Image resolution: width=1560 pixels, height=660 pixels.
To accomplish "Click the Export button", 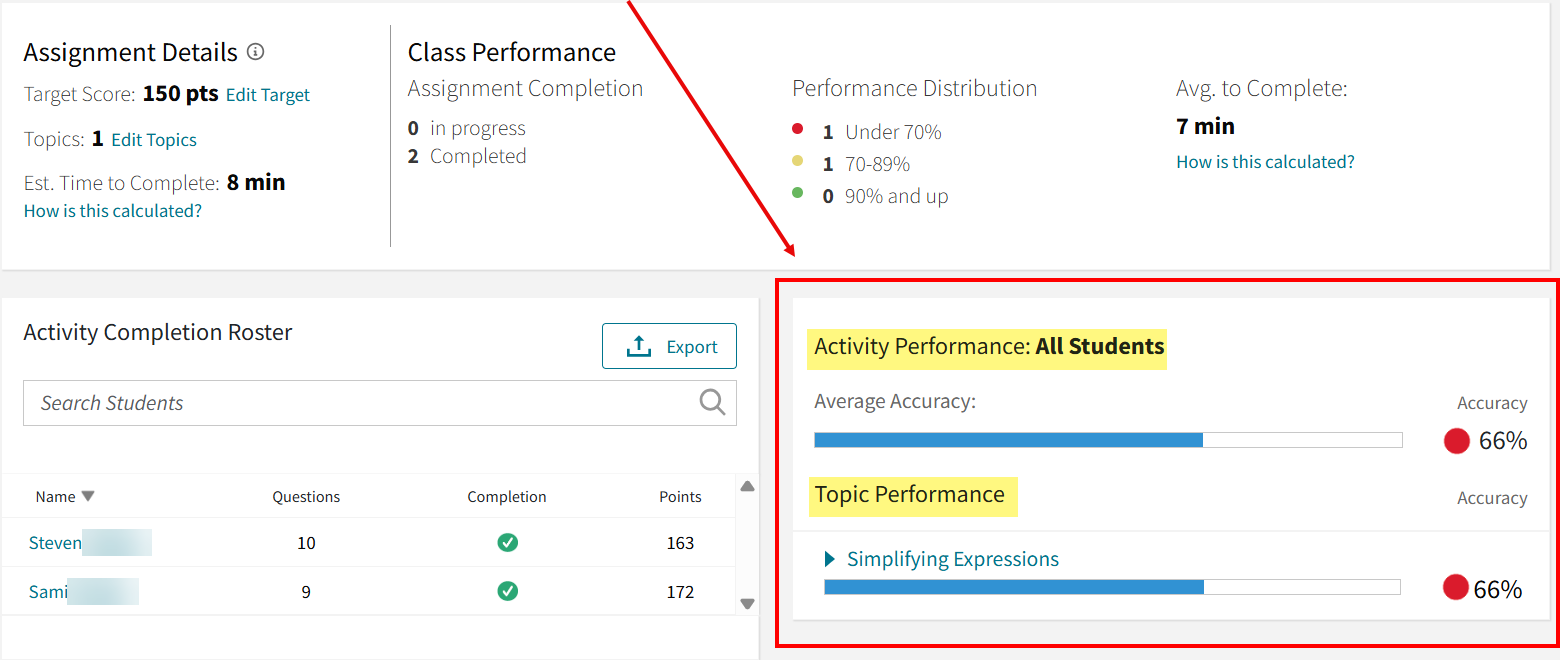I will coord(669,345).
